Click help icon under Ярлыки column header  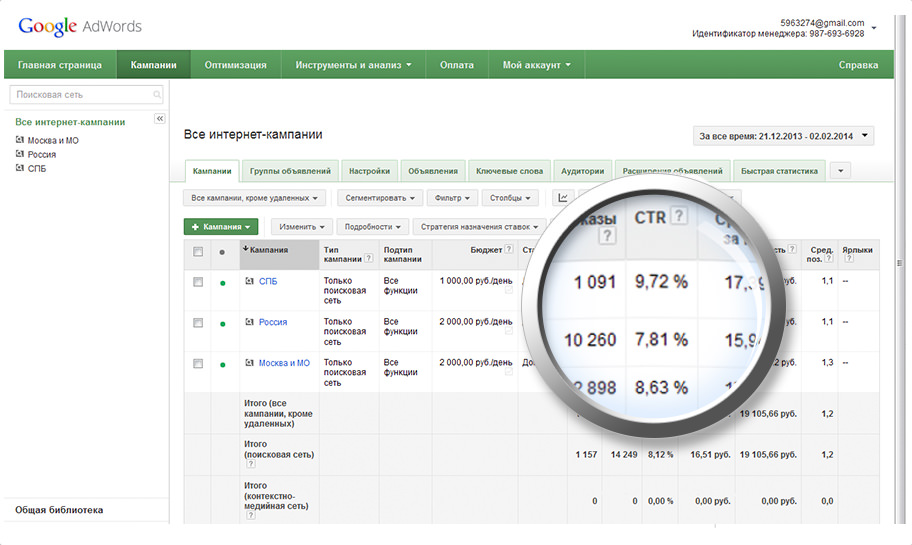849,258
